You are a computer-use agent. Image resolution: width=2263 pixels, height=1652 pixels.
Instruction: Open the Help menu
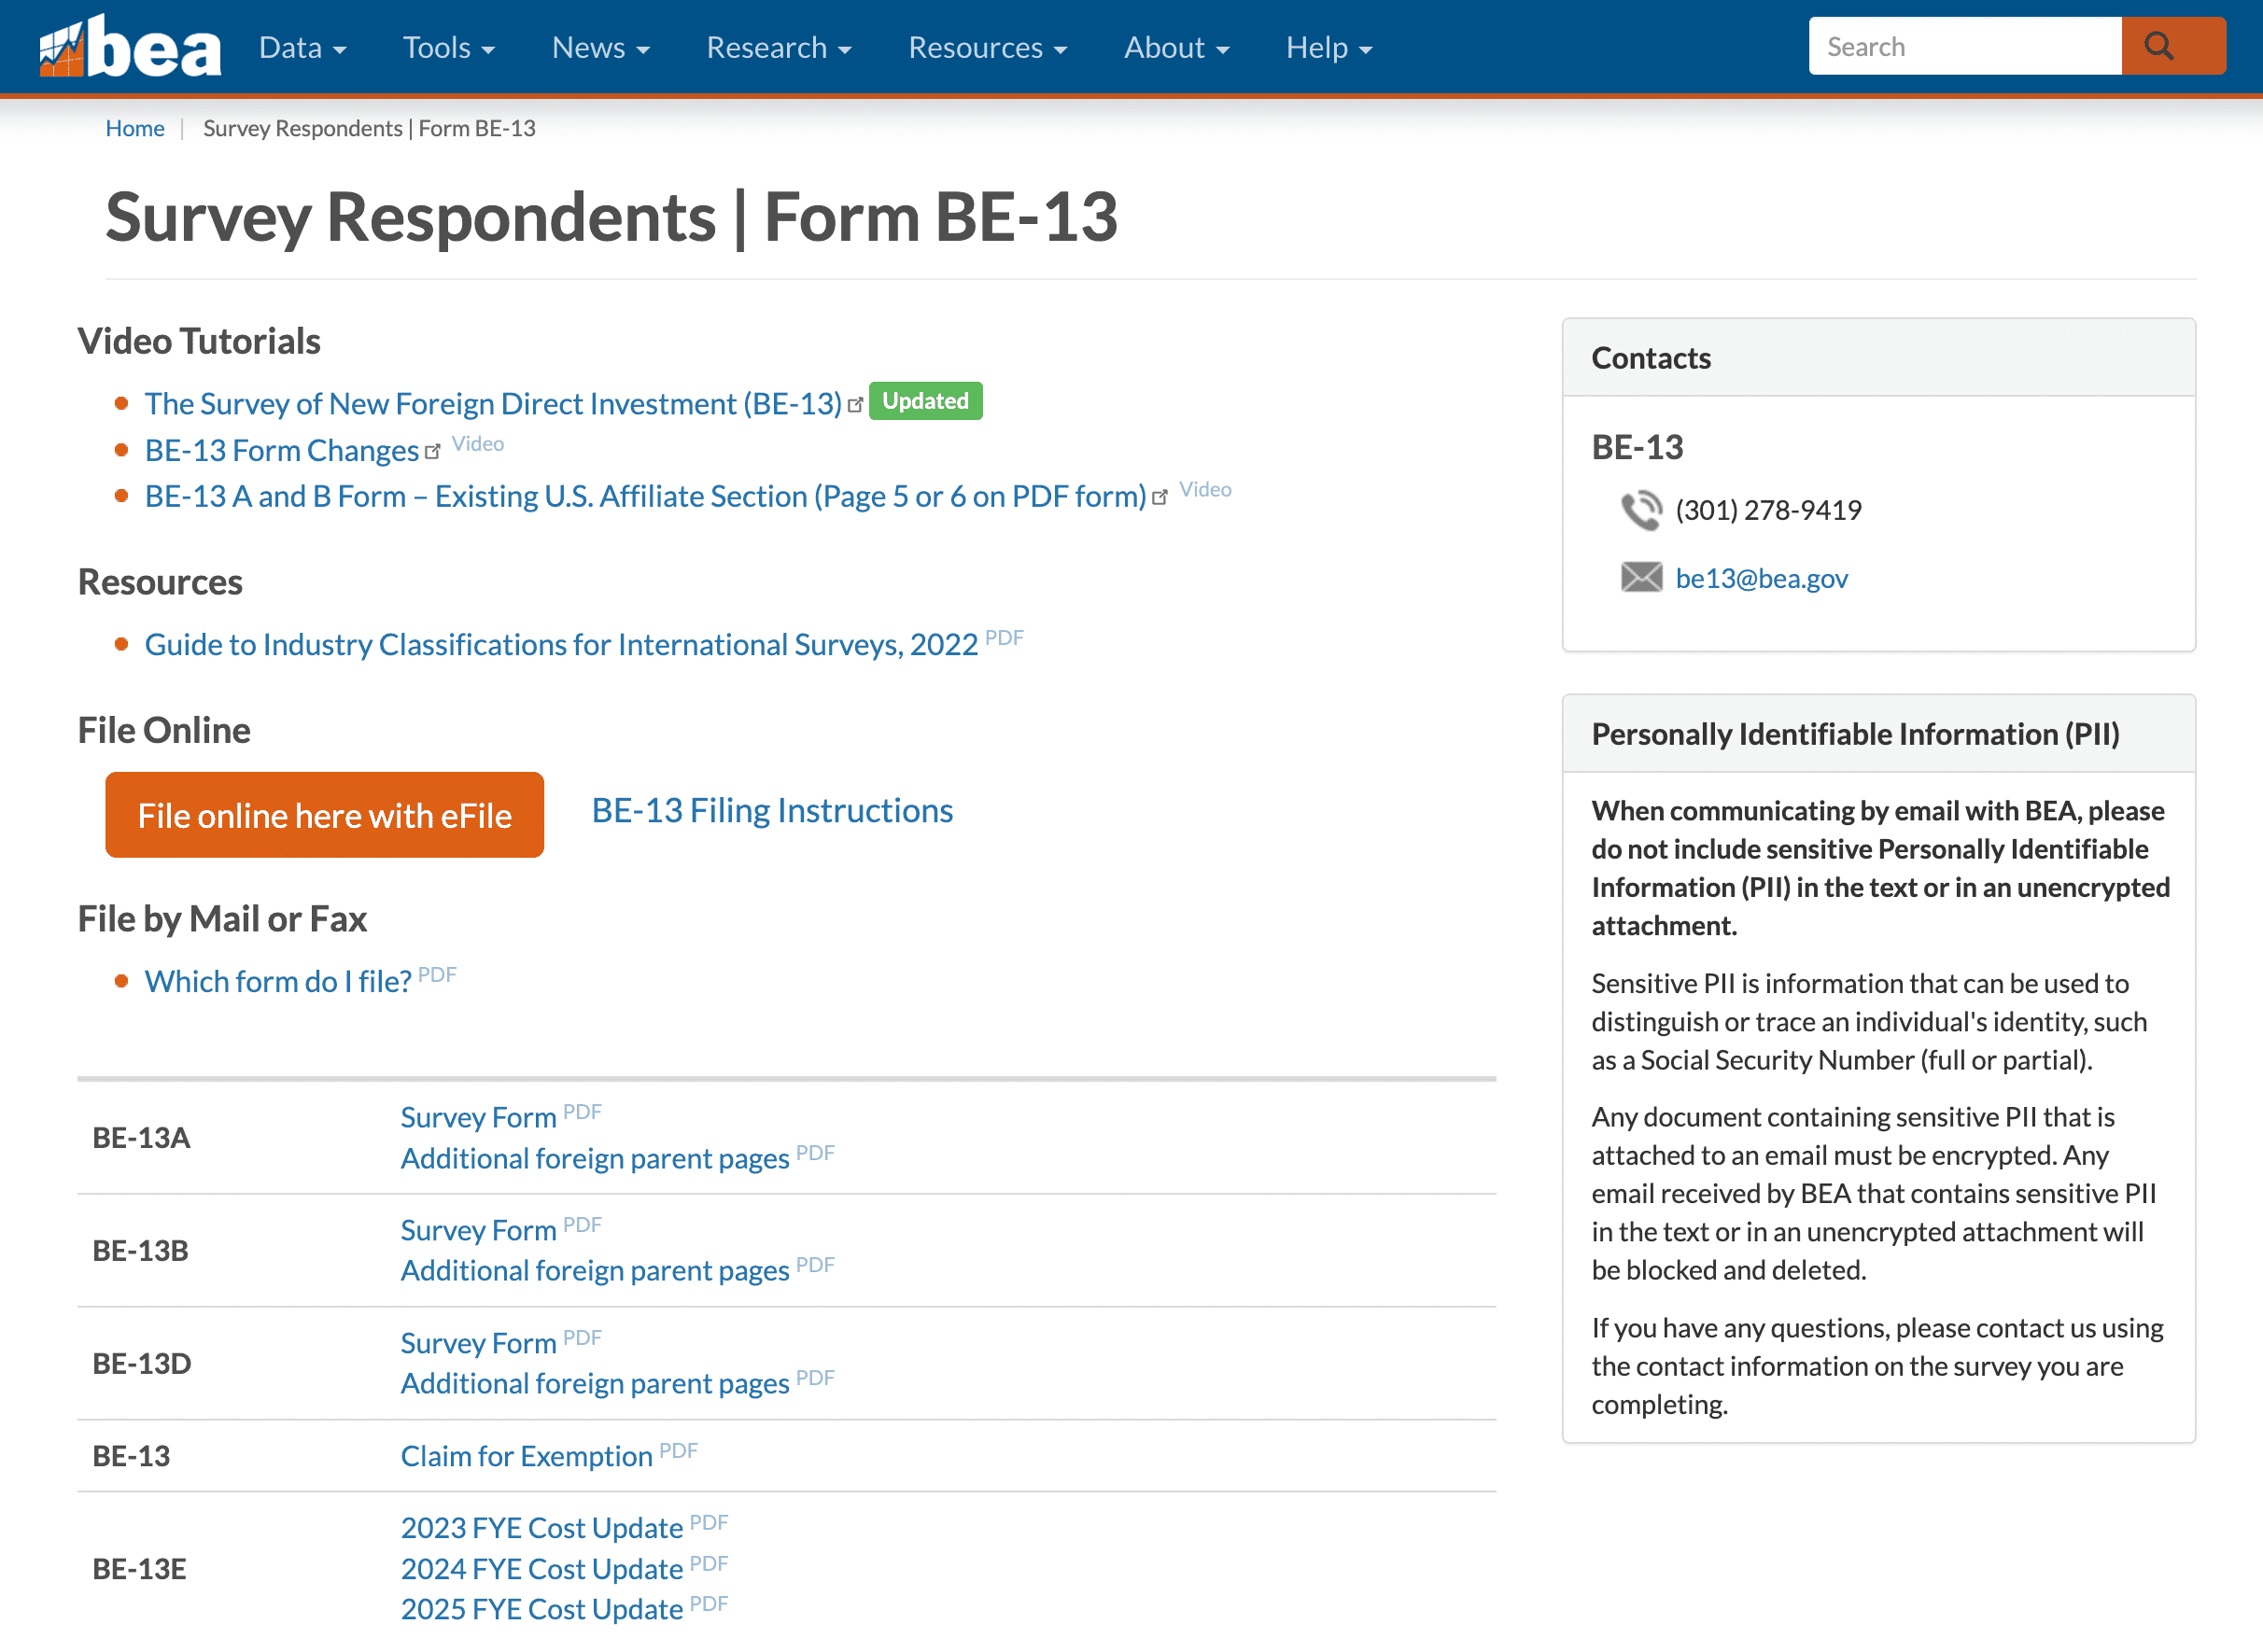click(1328, 47)
